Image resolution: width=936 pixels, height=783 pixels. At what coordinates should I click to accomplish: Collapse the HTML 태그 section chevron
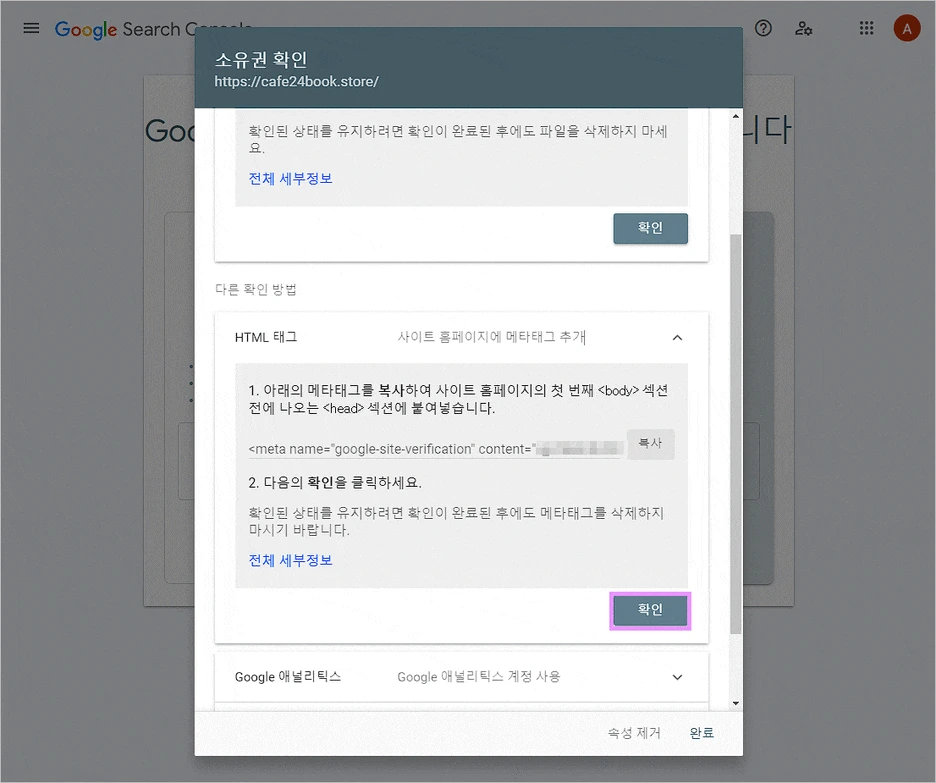(677, 338)
